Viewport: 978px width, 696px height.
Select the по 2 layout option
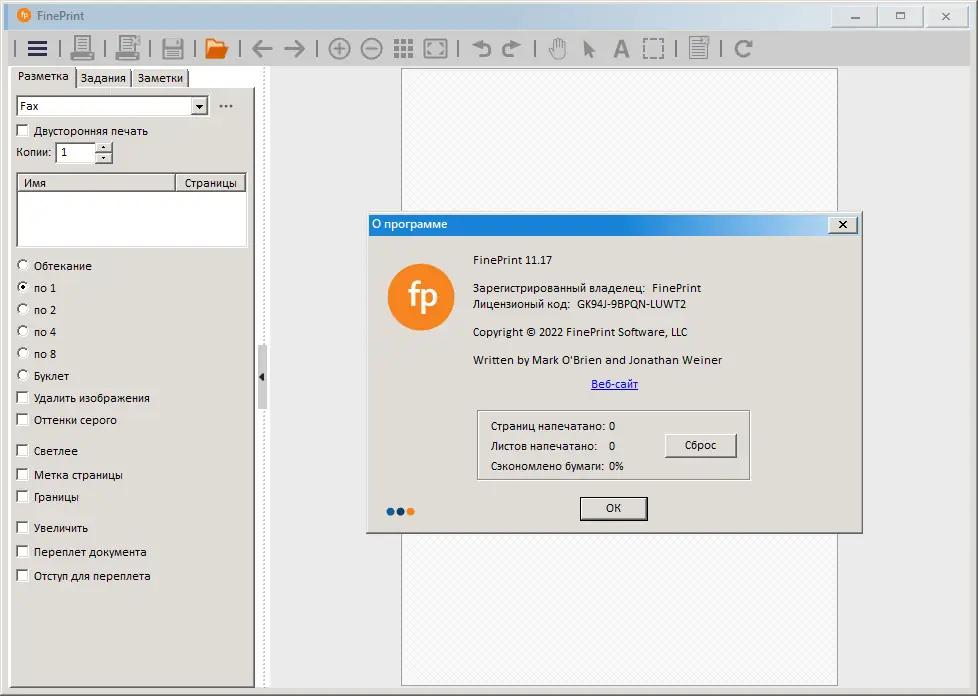22,309
